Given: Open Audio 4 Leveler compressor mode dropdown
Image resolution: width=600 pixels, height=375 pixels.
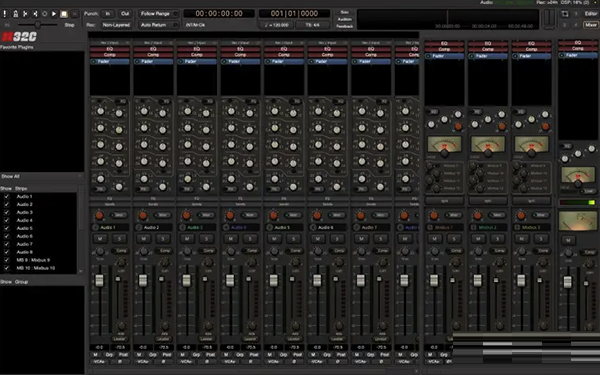Looking at the screenshot, I should click(x=250, y=339).
